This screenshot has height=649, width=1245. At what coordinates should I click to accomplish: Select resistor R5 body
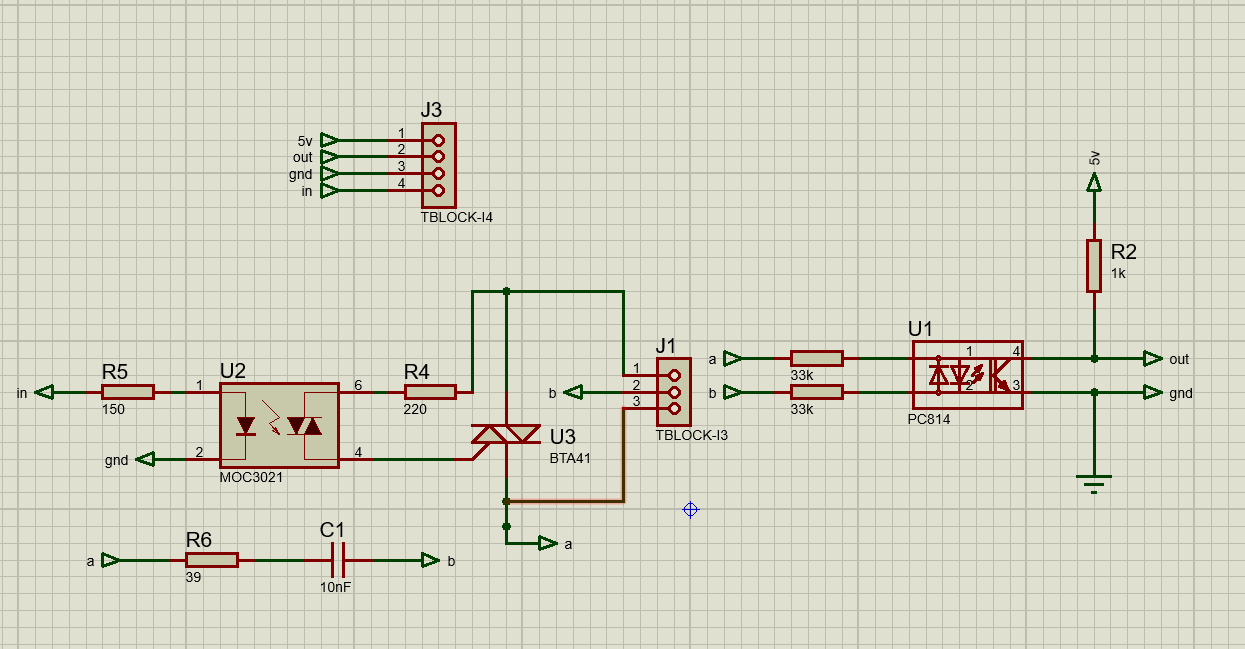(x=128, y=392)
